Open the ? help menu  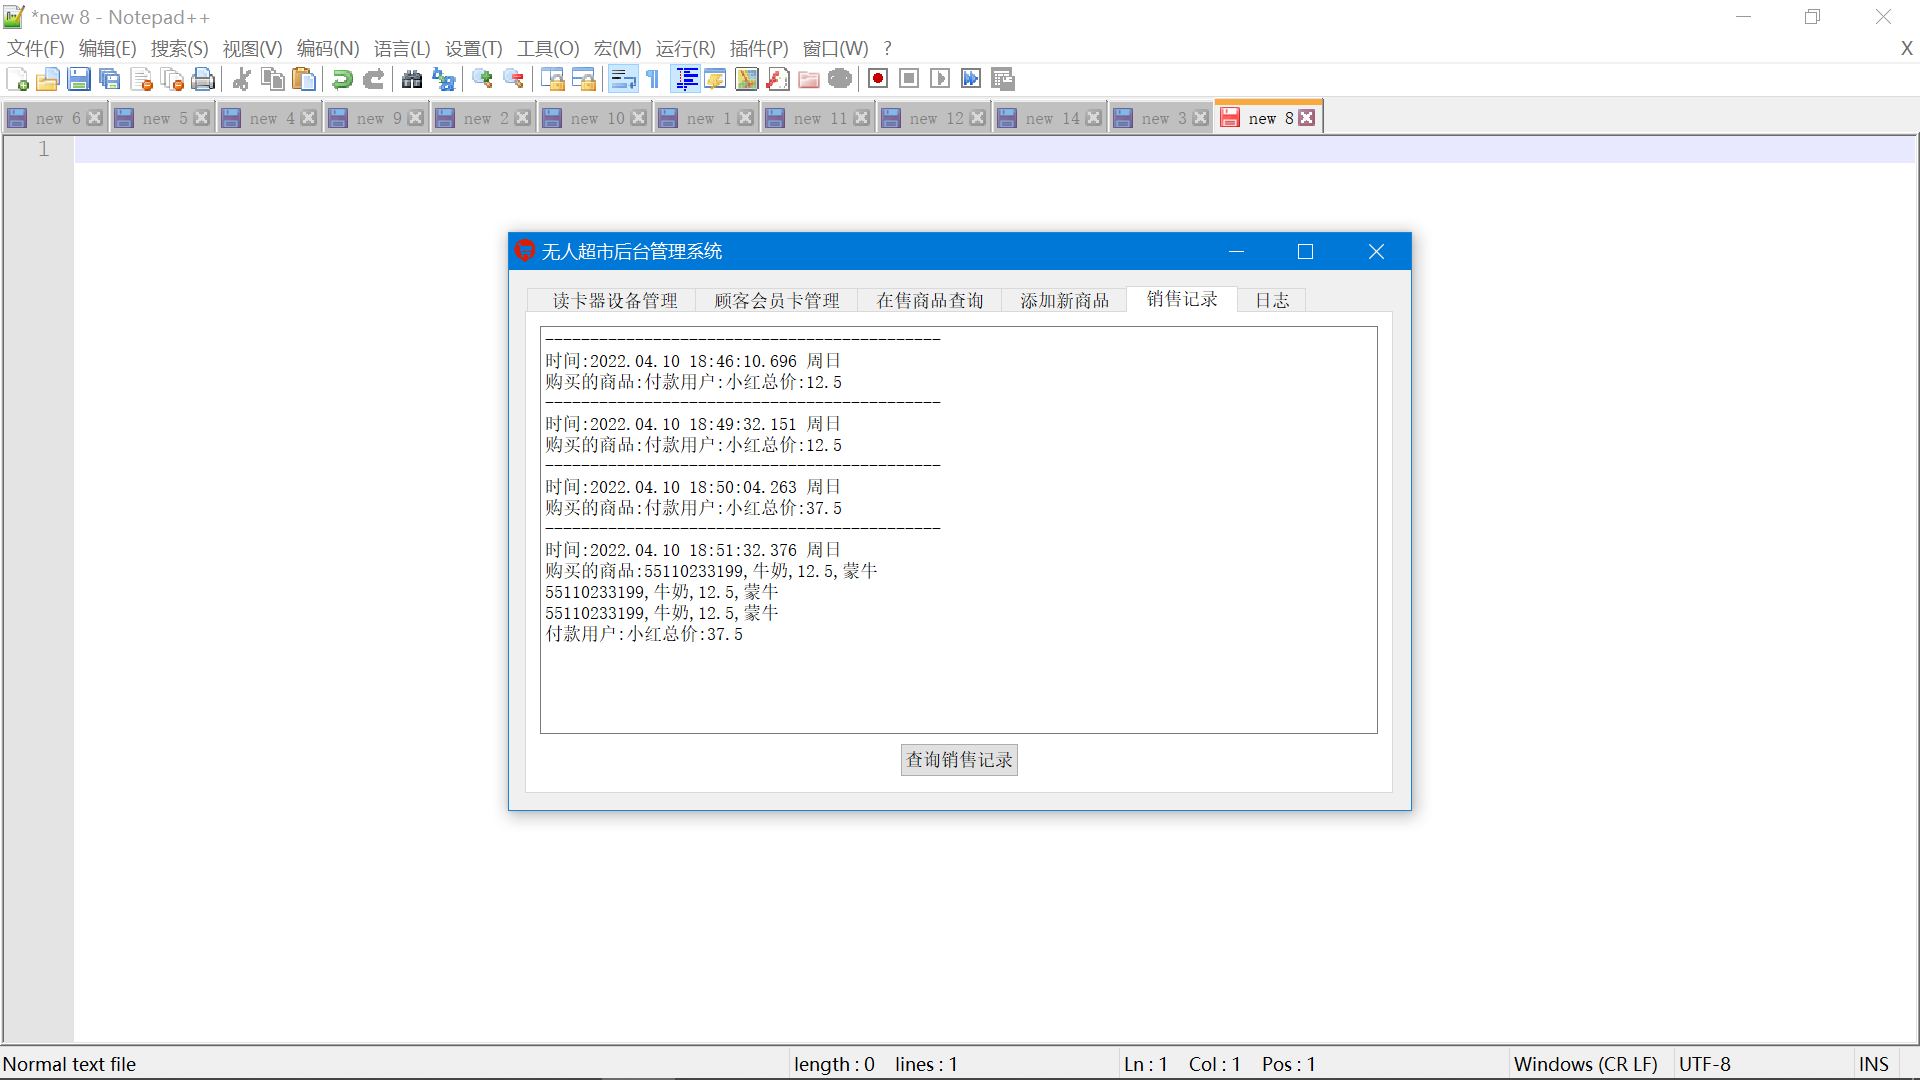[887, 48]
